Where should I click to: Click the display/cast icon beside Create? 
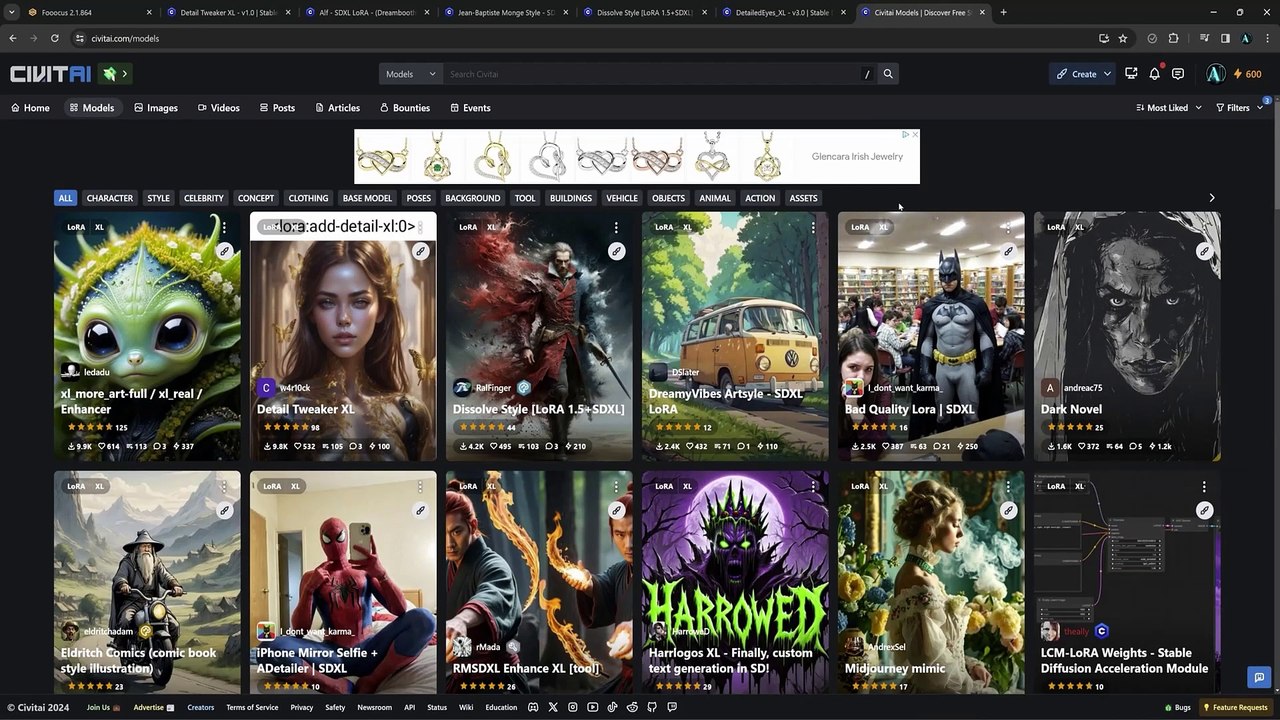(1131, 74)
